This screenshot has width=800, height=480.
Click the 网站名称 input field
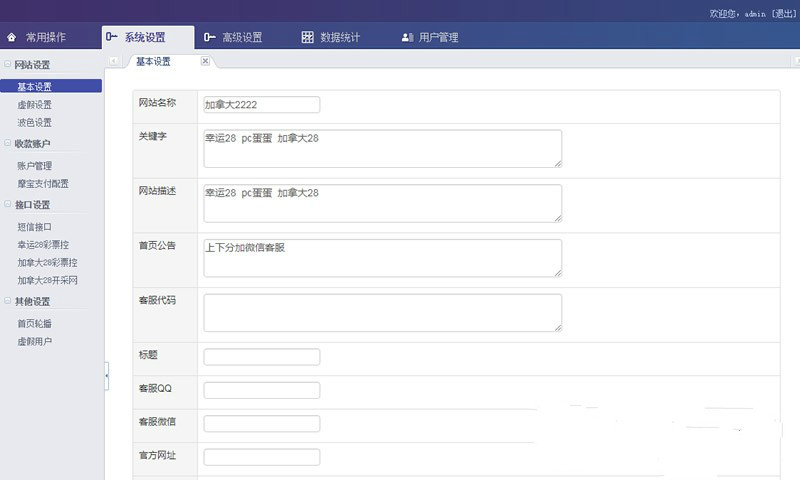click(x=262, y=105)
